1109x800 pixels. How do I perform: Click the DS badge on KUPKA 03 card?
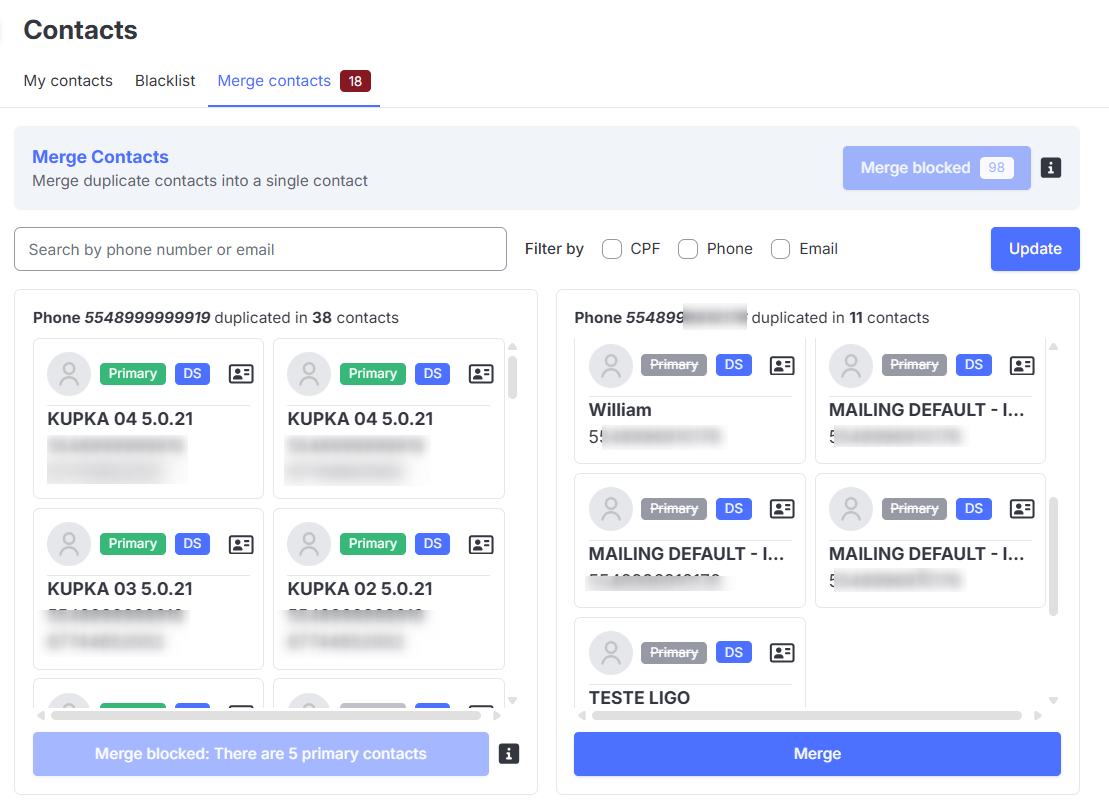pos(192,544)
